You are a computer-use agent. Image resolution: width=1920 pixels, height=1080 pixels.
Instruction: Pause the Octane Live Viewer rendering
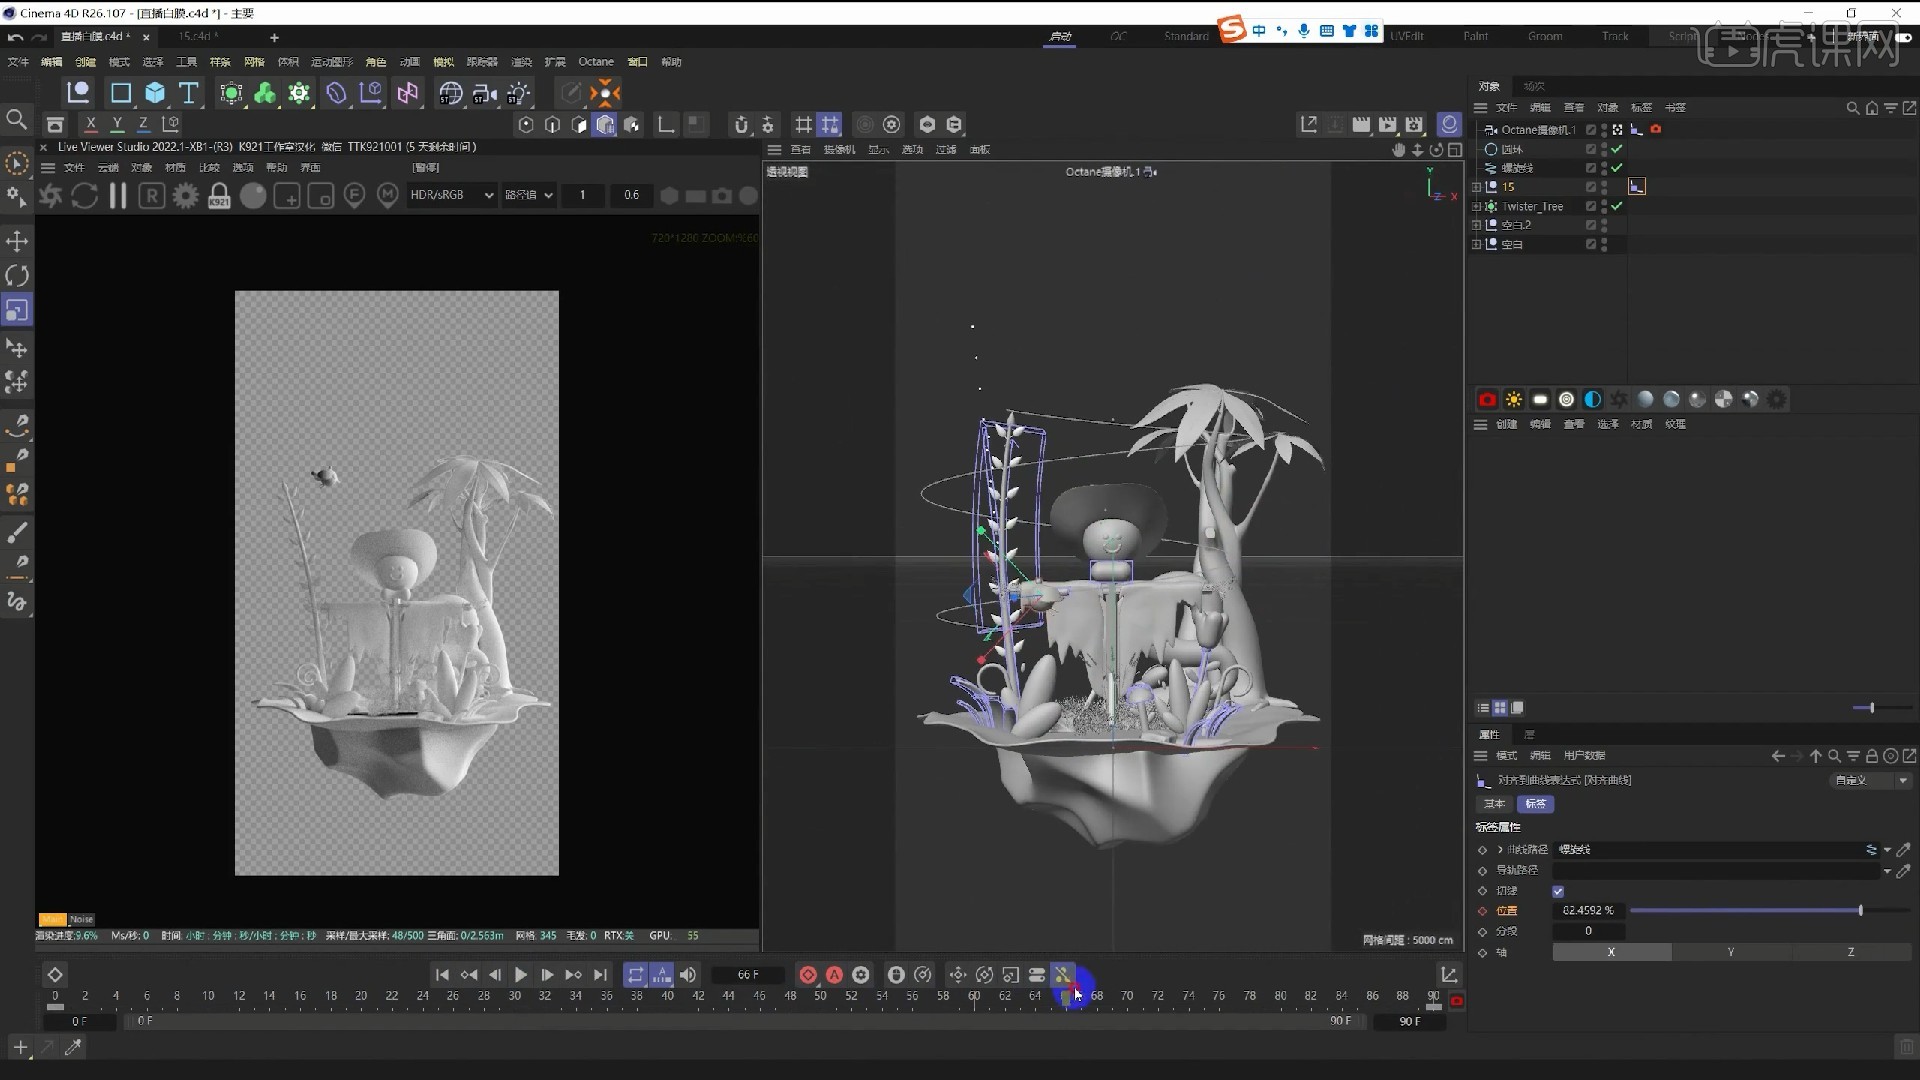(118, 195)
